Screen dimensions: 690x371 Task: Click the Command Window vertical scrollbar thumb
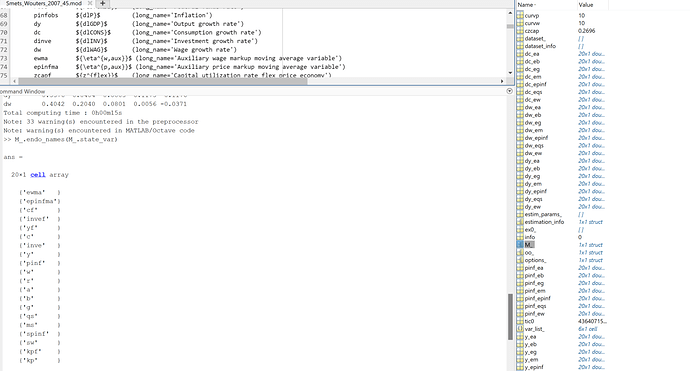click(510, 317)
